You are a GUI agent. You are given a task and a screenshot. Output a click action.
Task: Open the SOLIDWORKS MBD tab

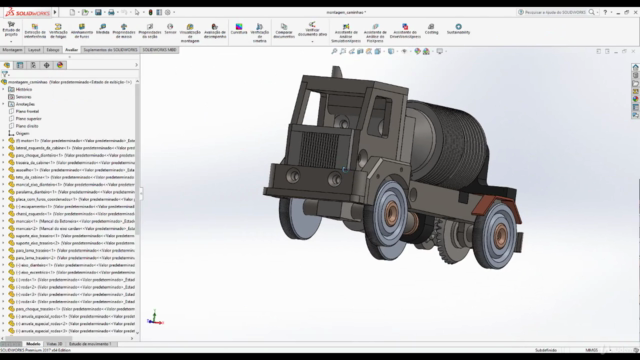[x=159, y=50]
